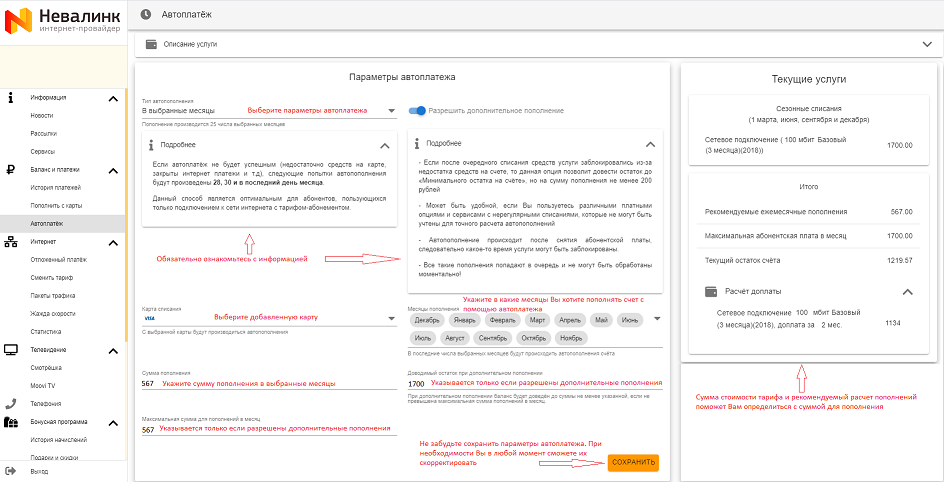Click the exit icon next to Выход

pyautogui.click(x=10, y=470)
